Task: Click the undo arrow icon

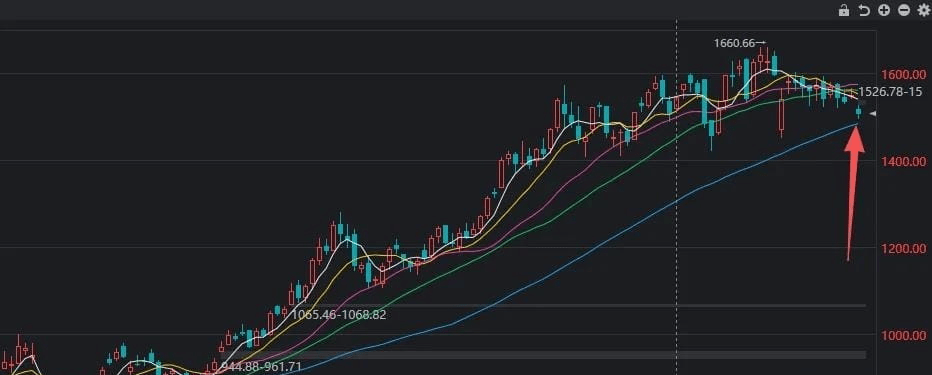Action: tap(864, 10)
